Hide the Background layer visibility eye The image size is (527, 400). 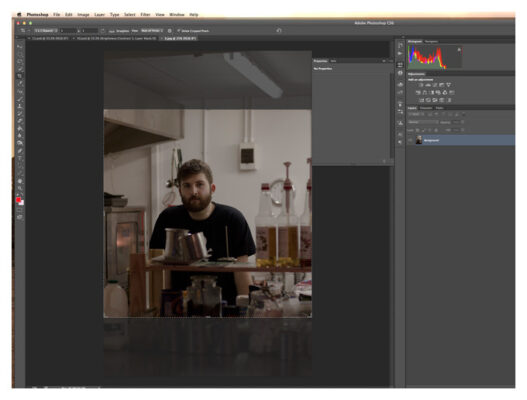coord(410,140)
